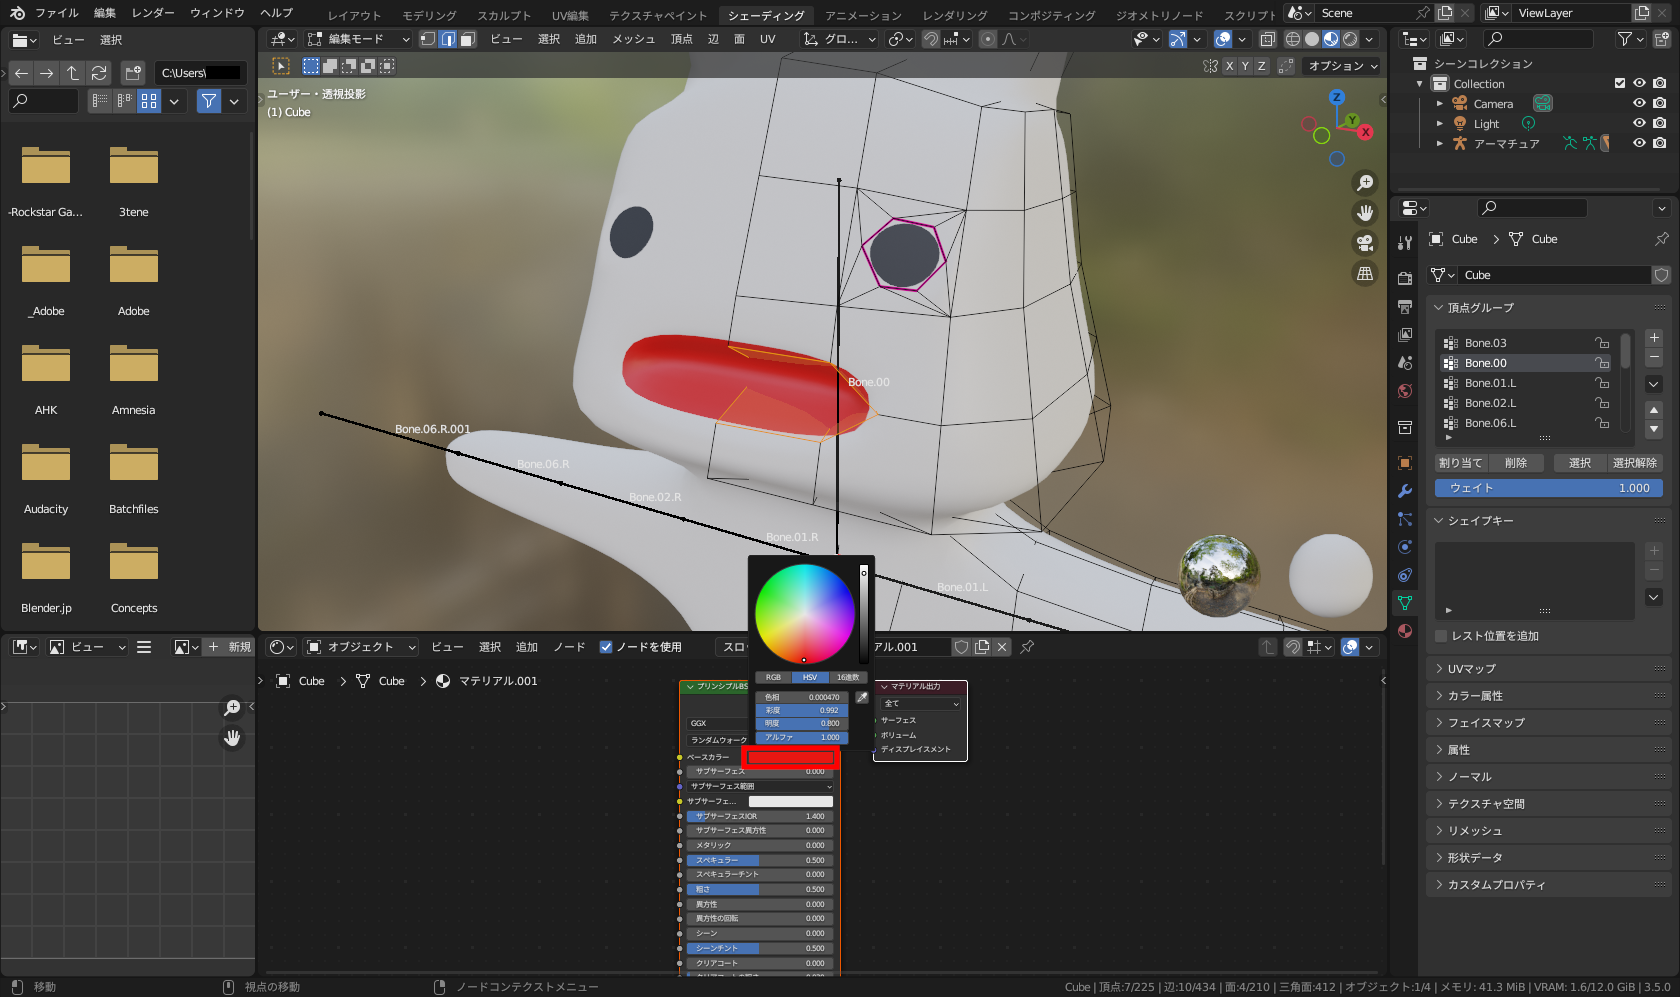Switch color picker to RGB tab

click(x=773, y=677)
